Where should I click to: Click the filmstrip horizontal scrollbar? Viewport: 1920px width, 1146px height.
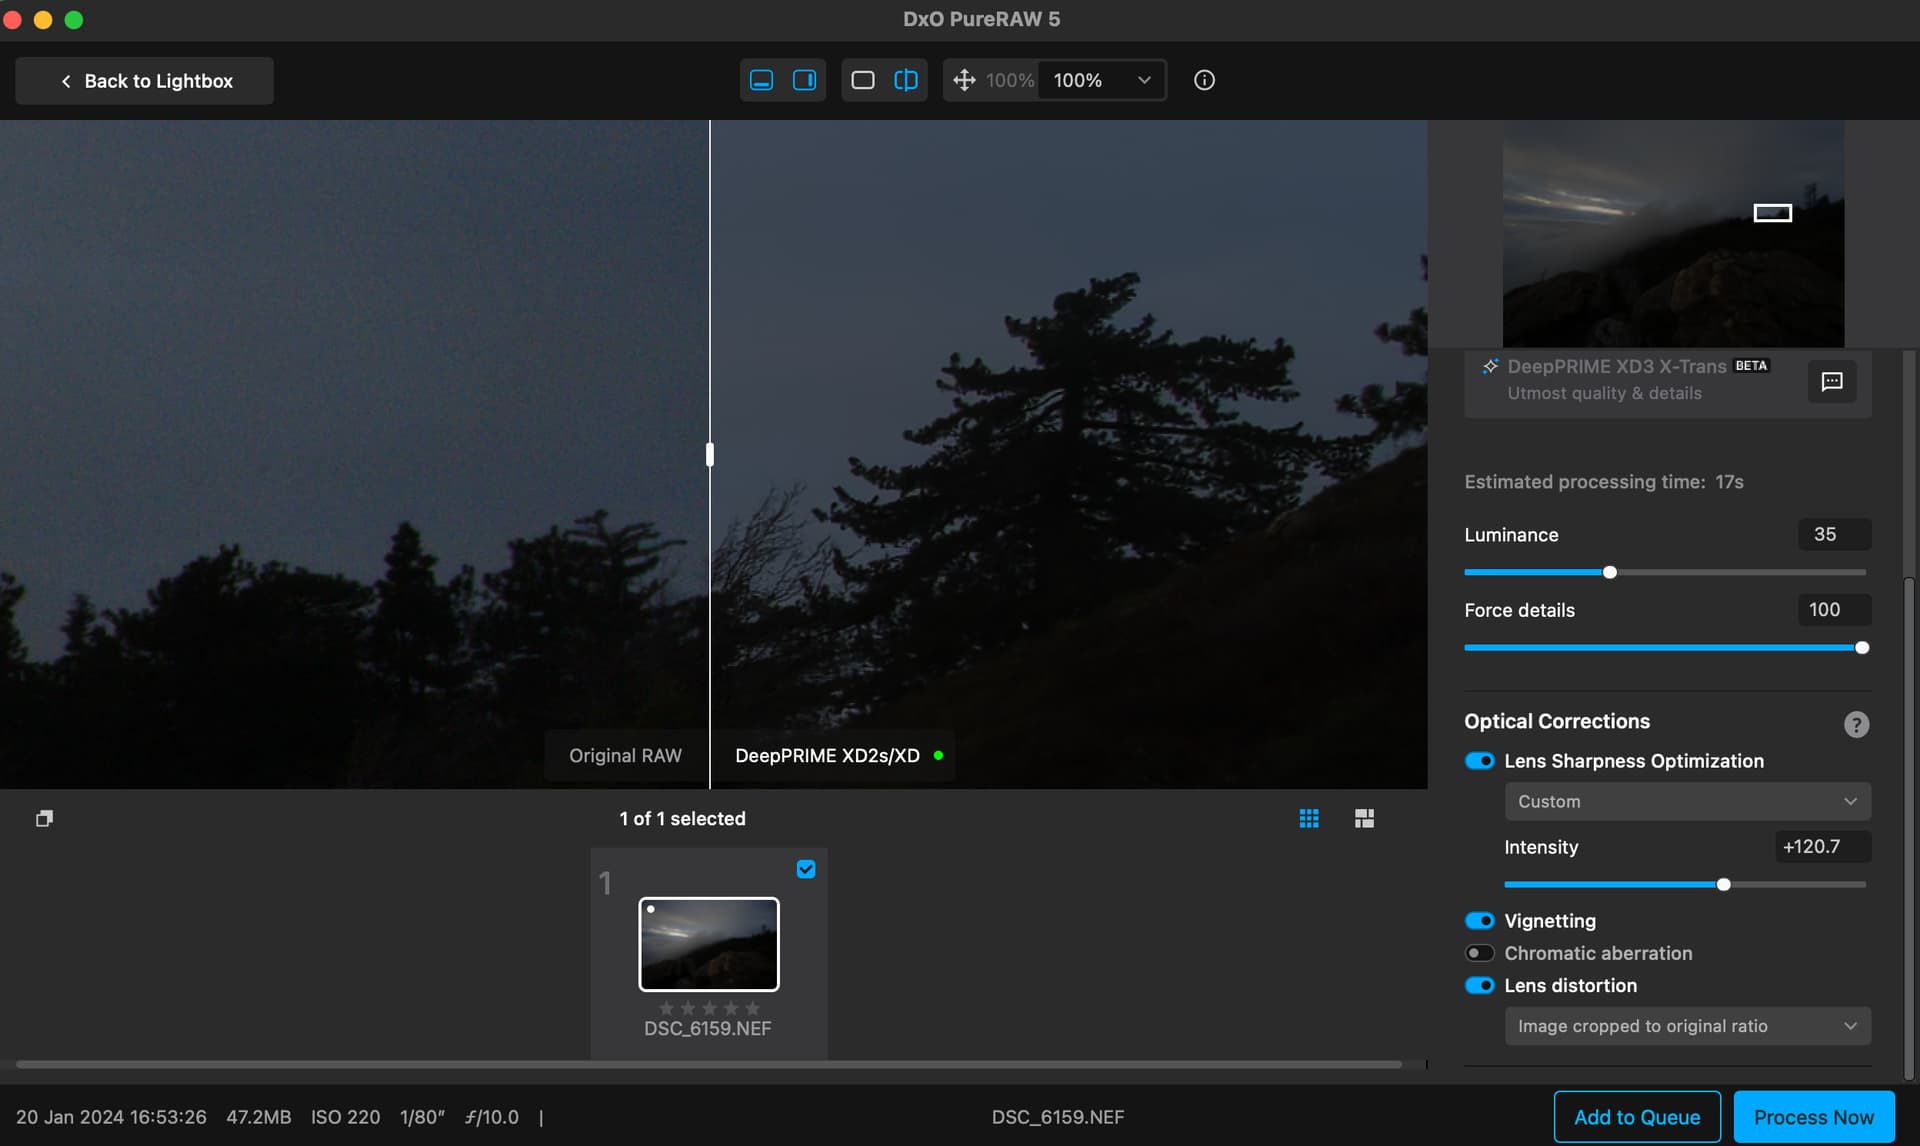[x=709, y=1064]
